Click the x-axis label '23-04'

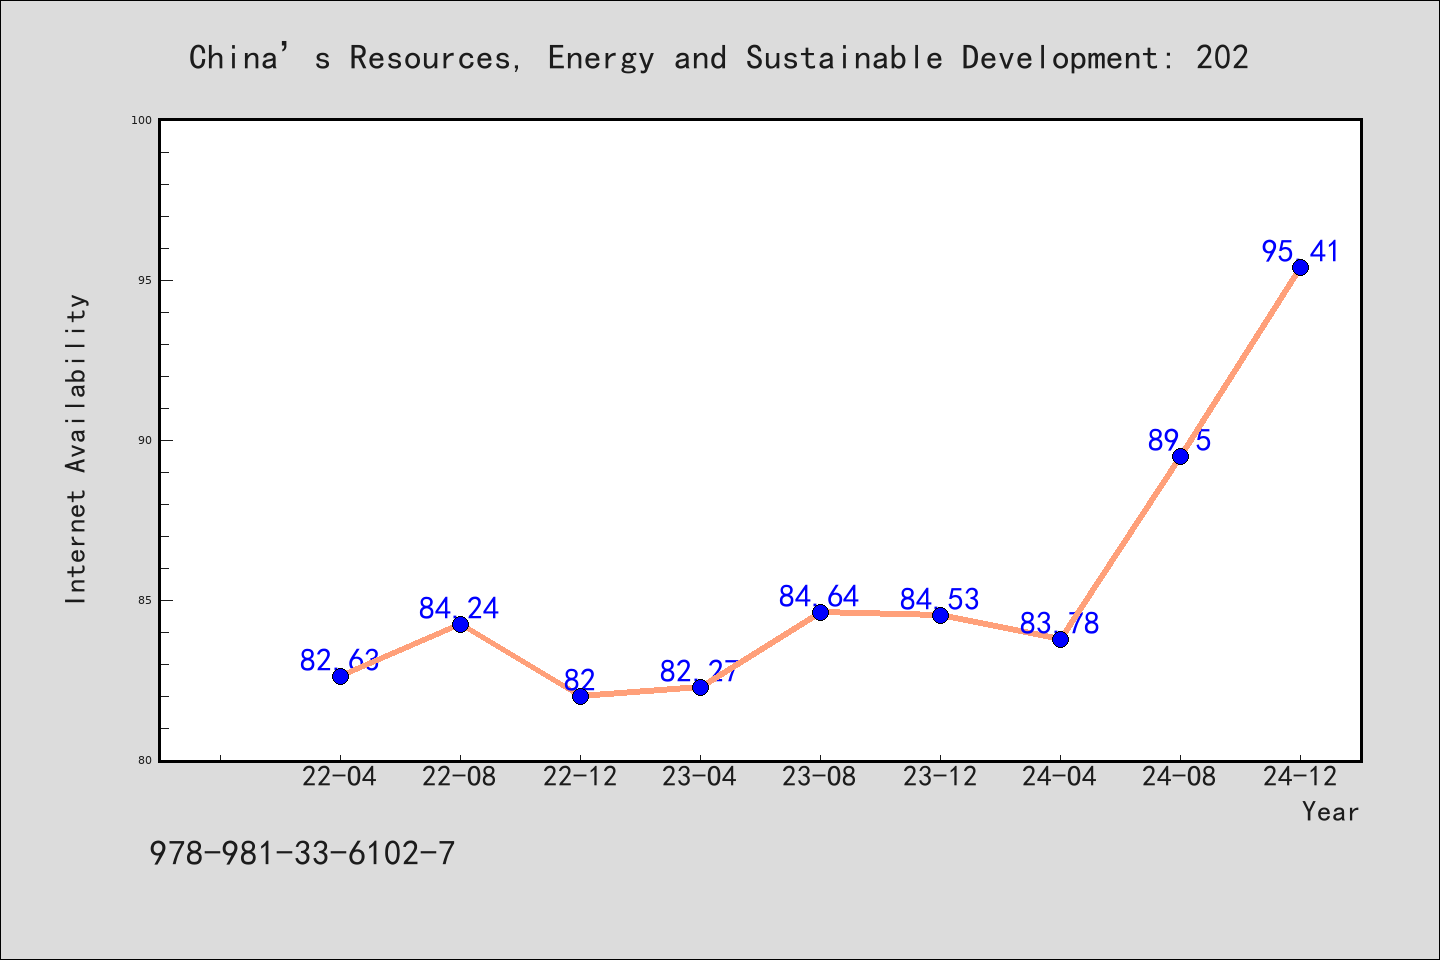coord(700,777)
